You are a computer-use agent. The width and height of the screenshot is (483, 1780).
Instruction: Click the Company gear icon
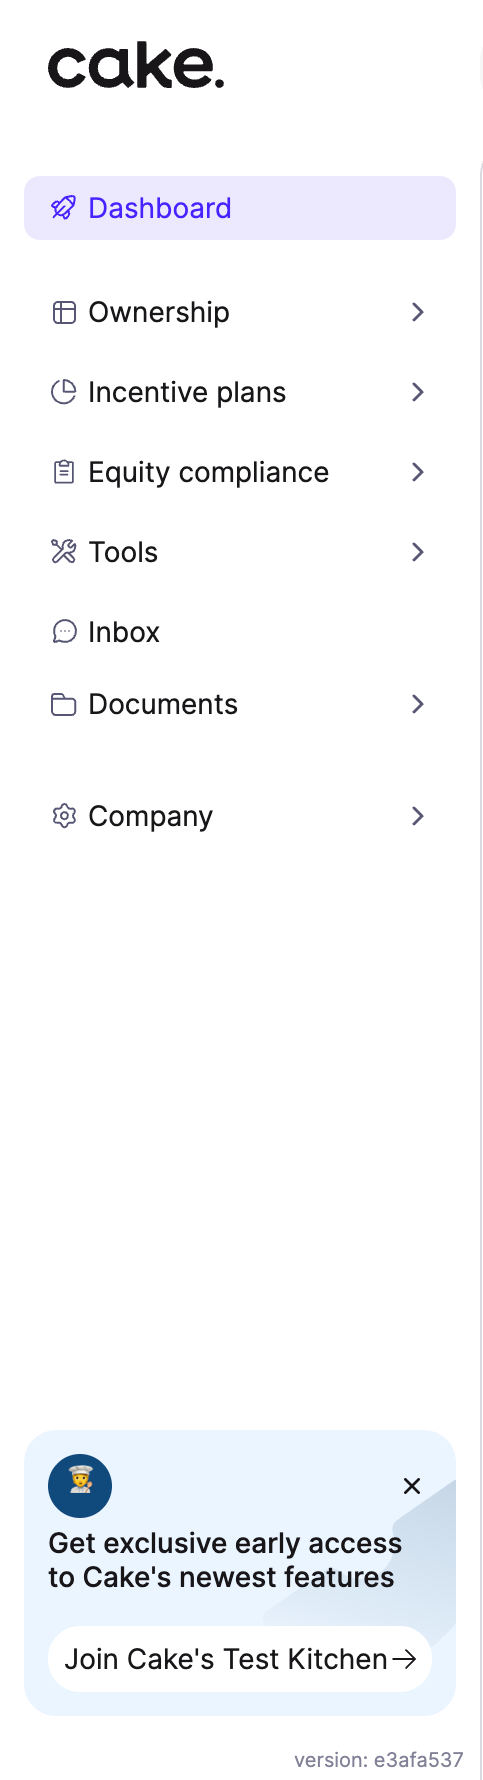pyautogui.click(x=64, y=816)
